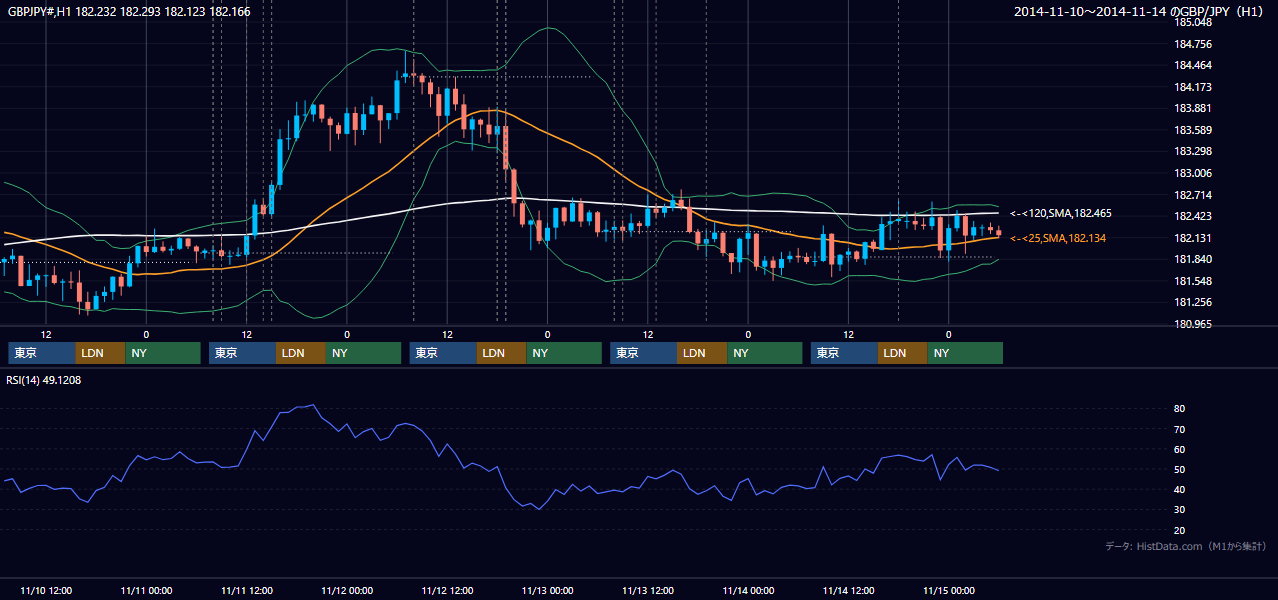Click the RSI axis value 80
This screenshot has height=600, width=1278.
[x=1180, y=409]
